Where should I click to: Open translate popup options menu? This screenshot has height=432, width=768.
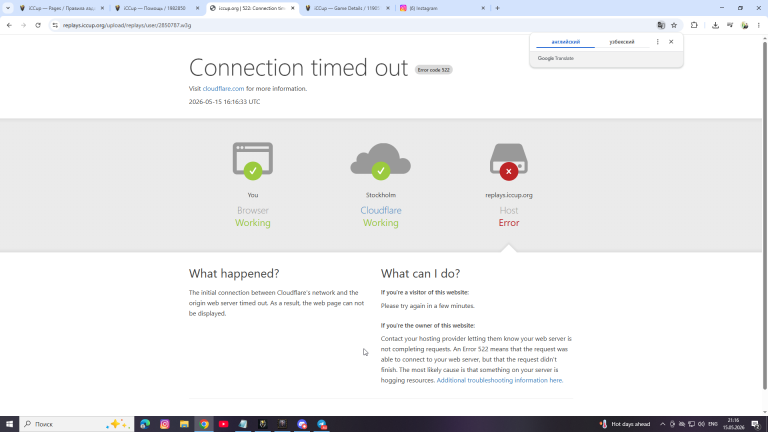point(657,42)
